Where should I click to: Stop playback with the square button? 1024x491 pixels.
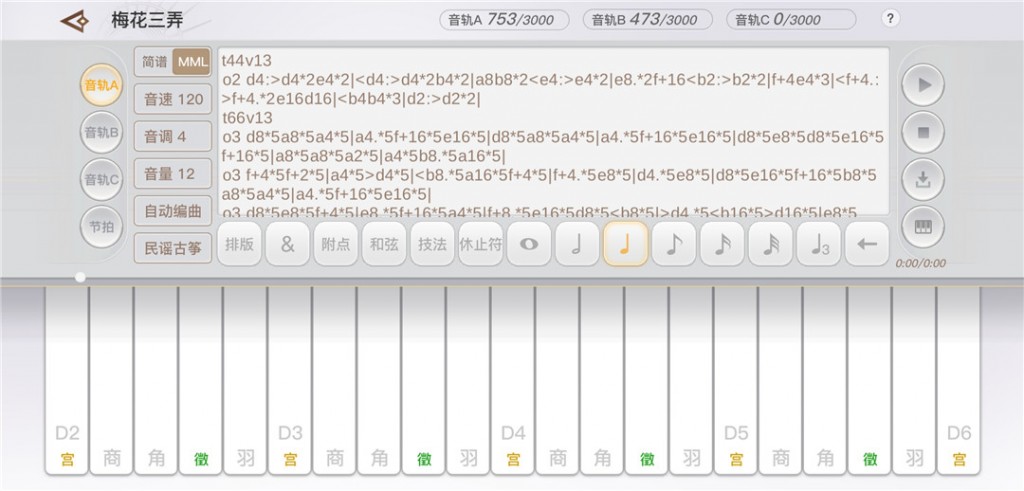point(923,133)
